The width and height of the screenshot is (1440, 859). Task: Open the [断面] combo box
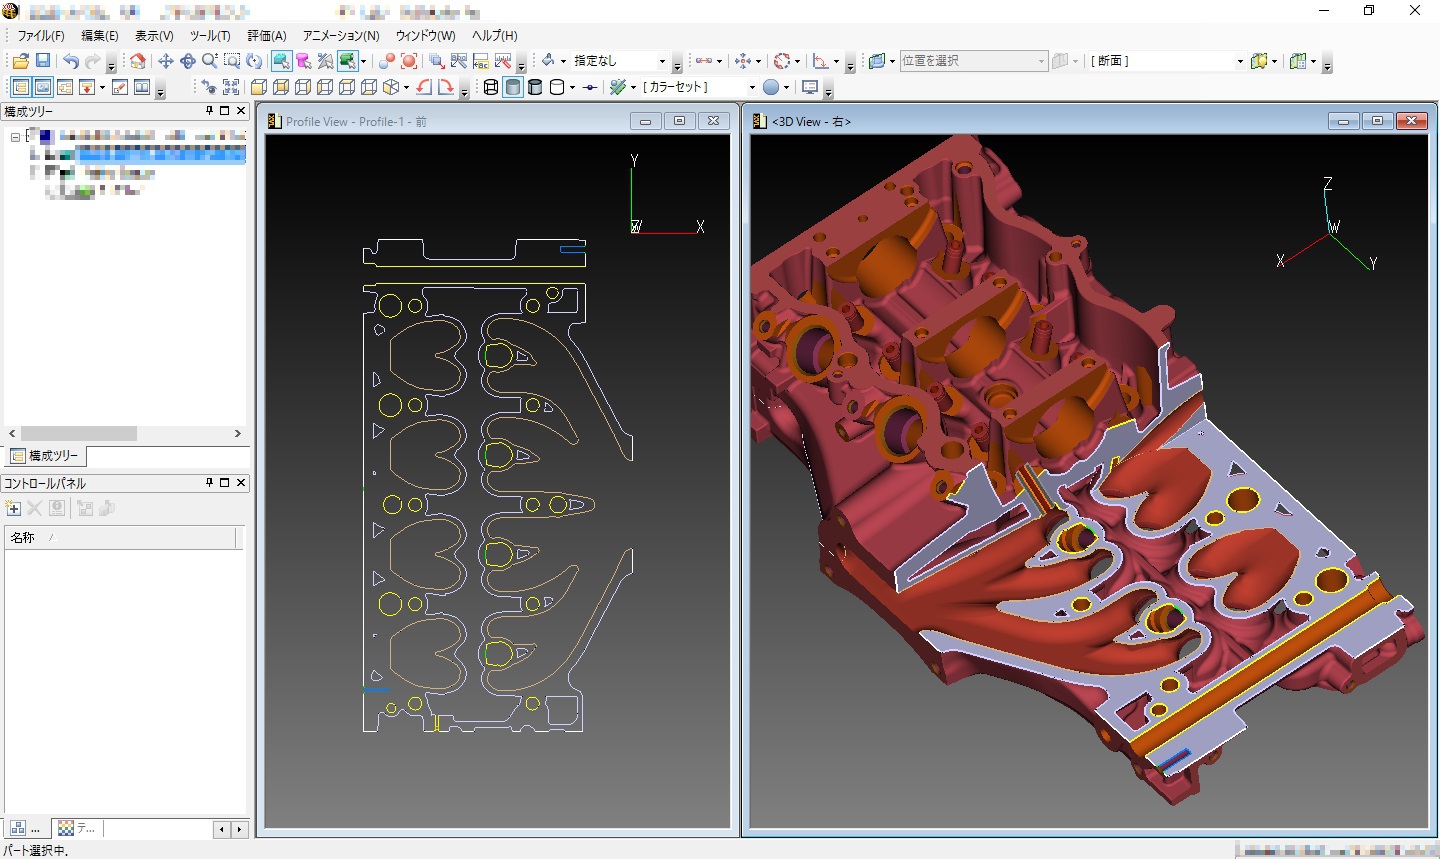(1240, 61)
